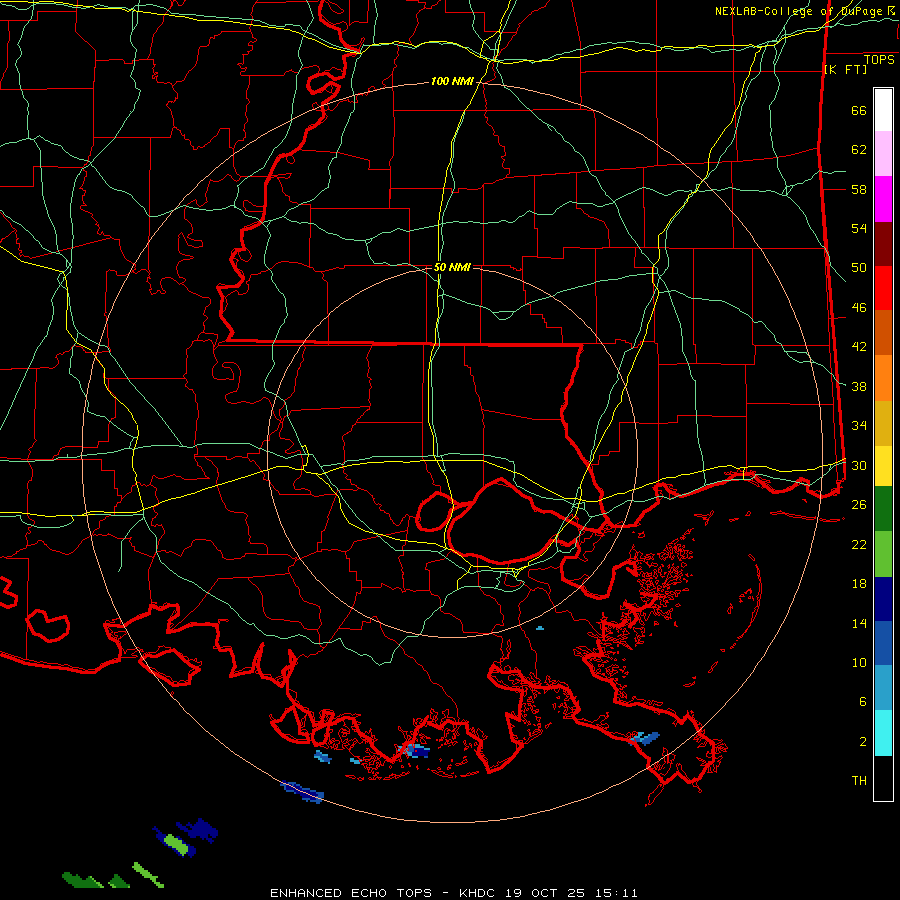Image resolution: width=900 pixels, height=900 pixels.
Task: Click the legend value 62
Action: (859, 150)
